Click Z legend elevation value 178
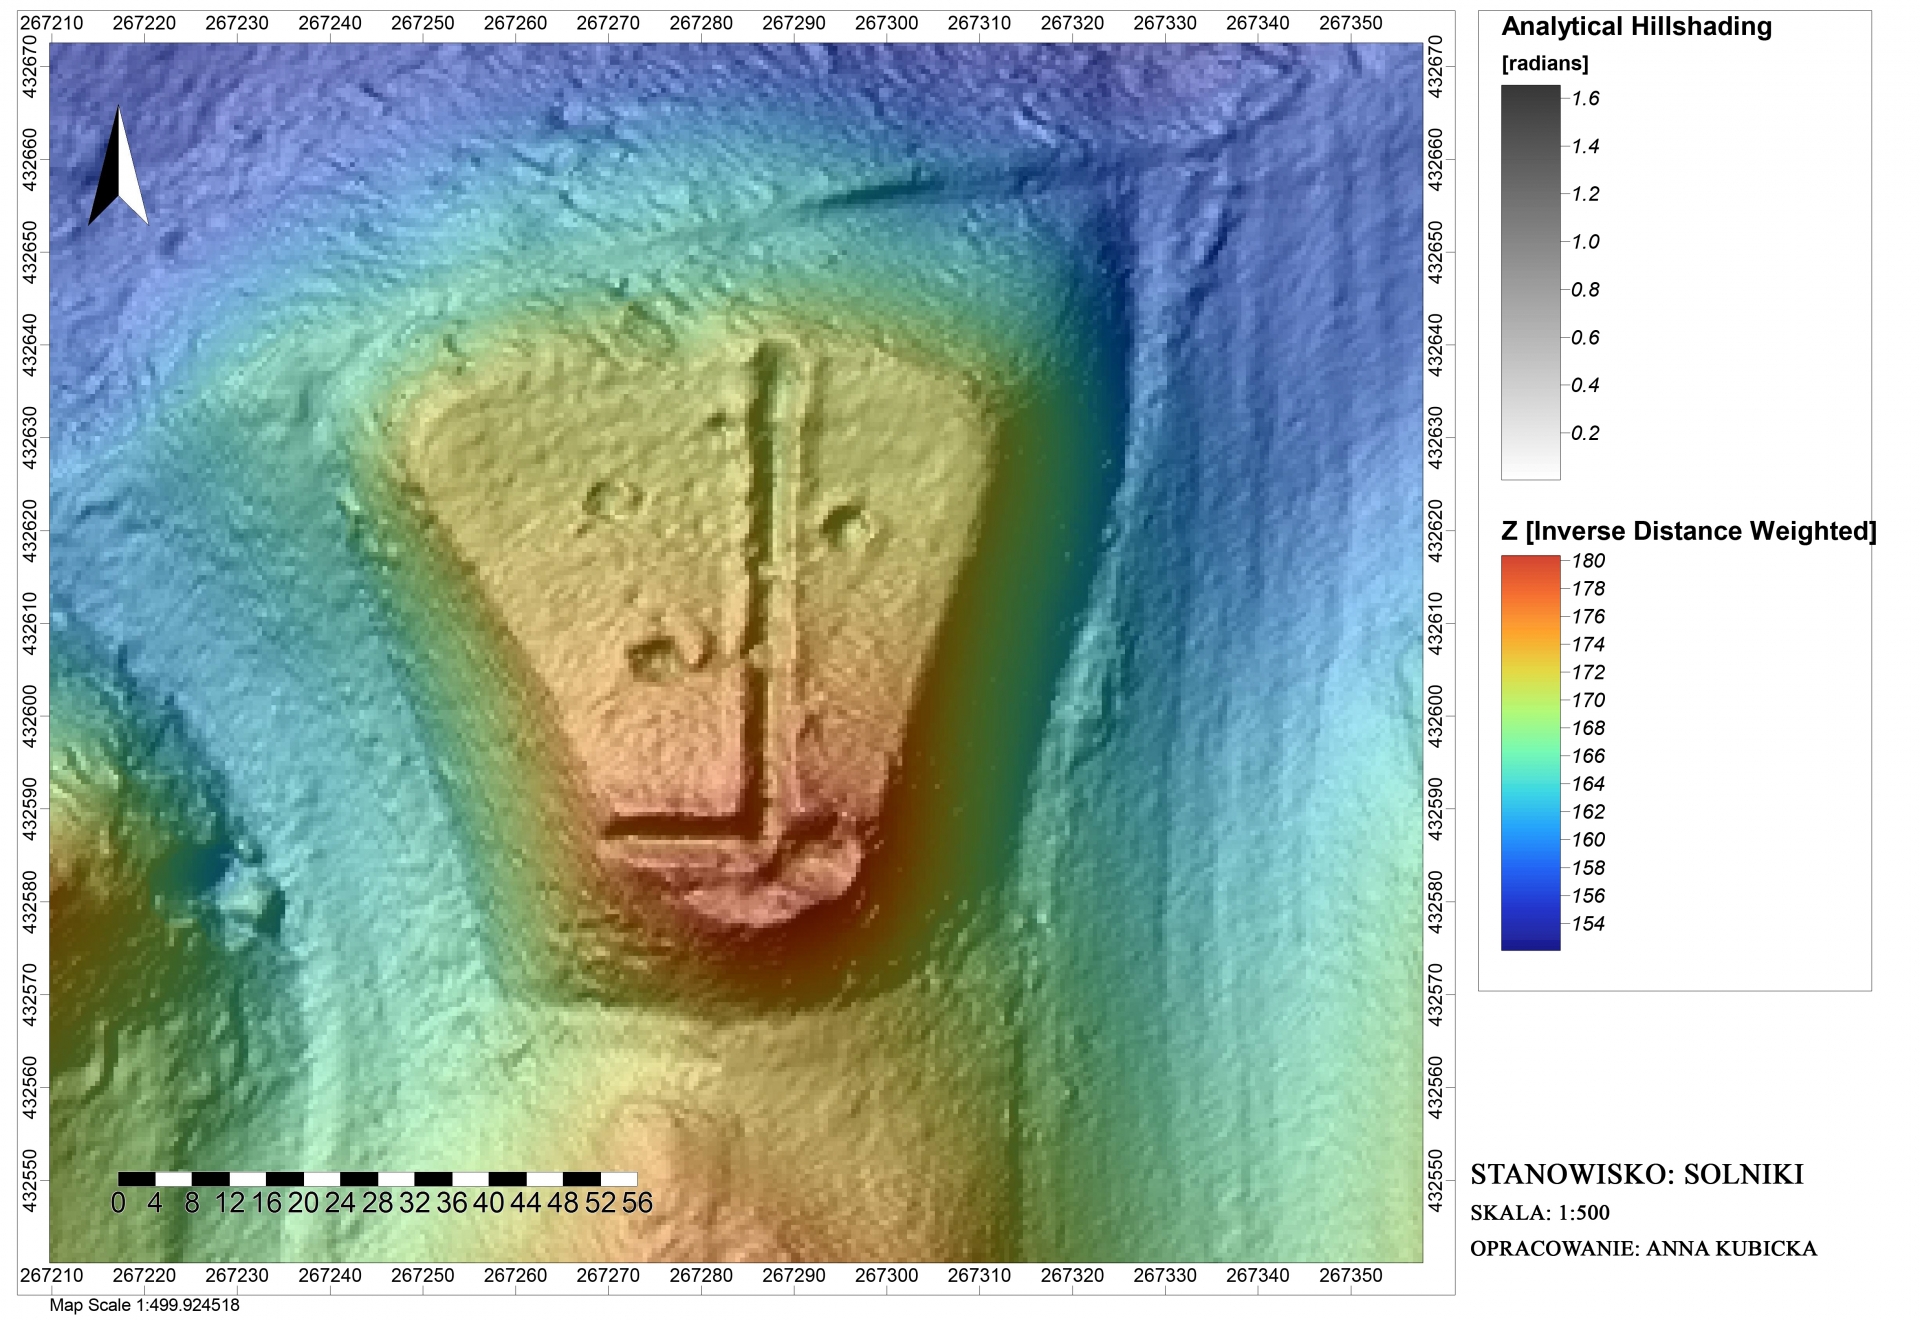 pyautogui.click(x=1588, y=589)
